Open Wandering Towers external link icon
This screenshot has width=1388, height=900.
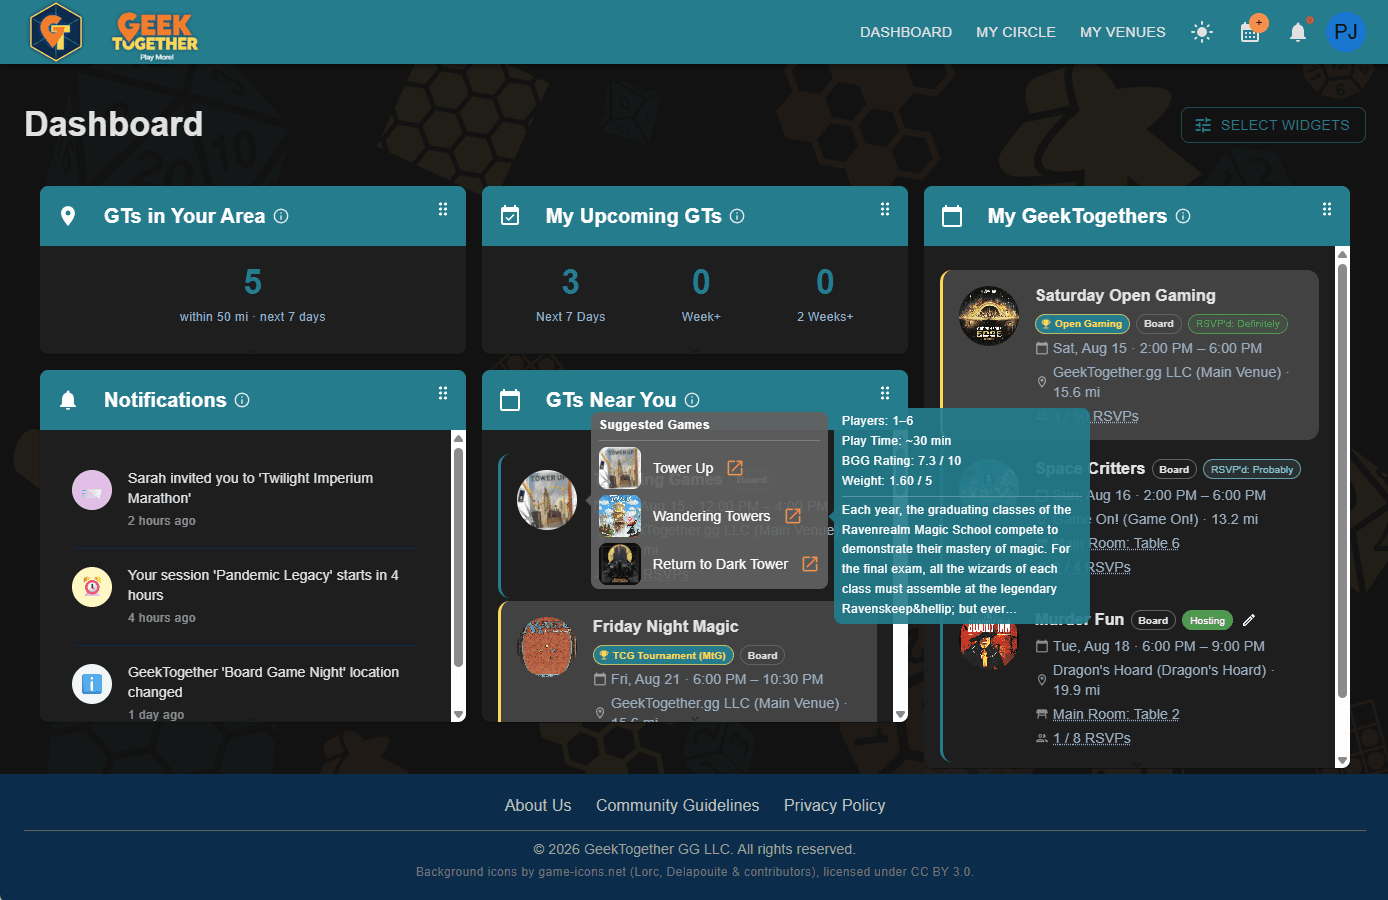point(793,516)
